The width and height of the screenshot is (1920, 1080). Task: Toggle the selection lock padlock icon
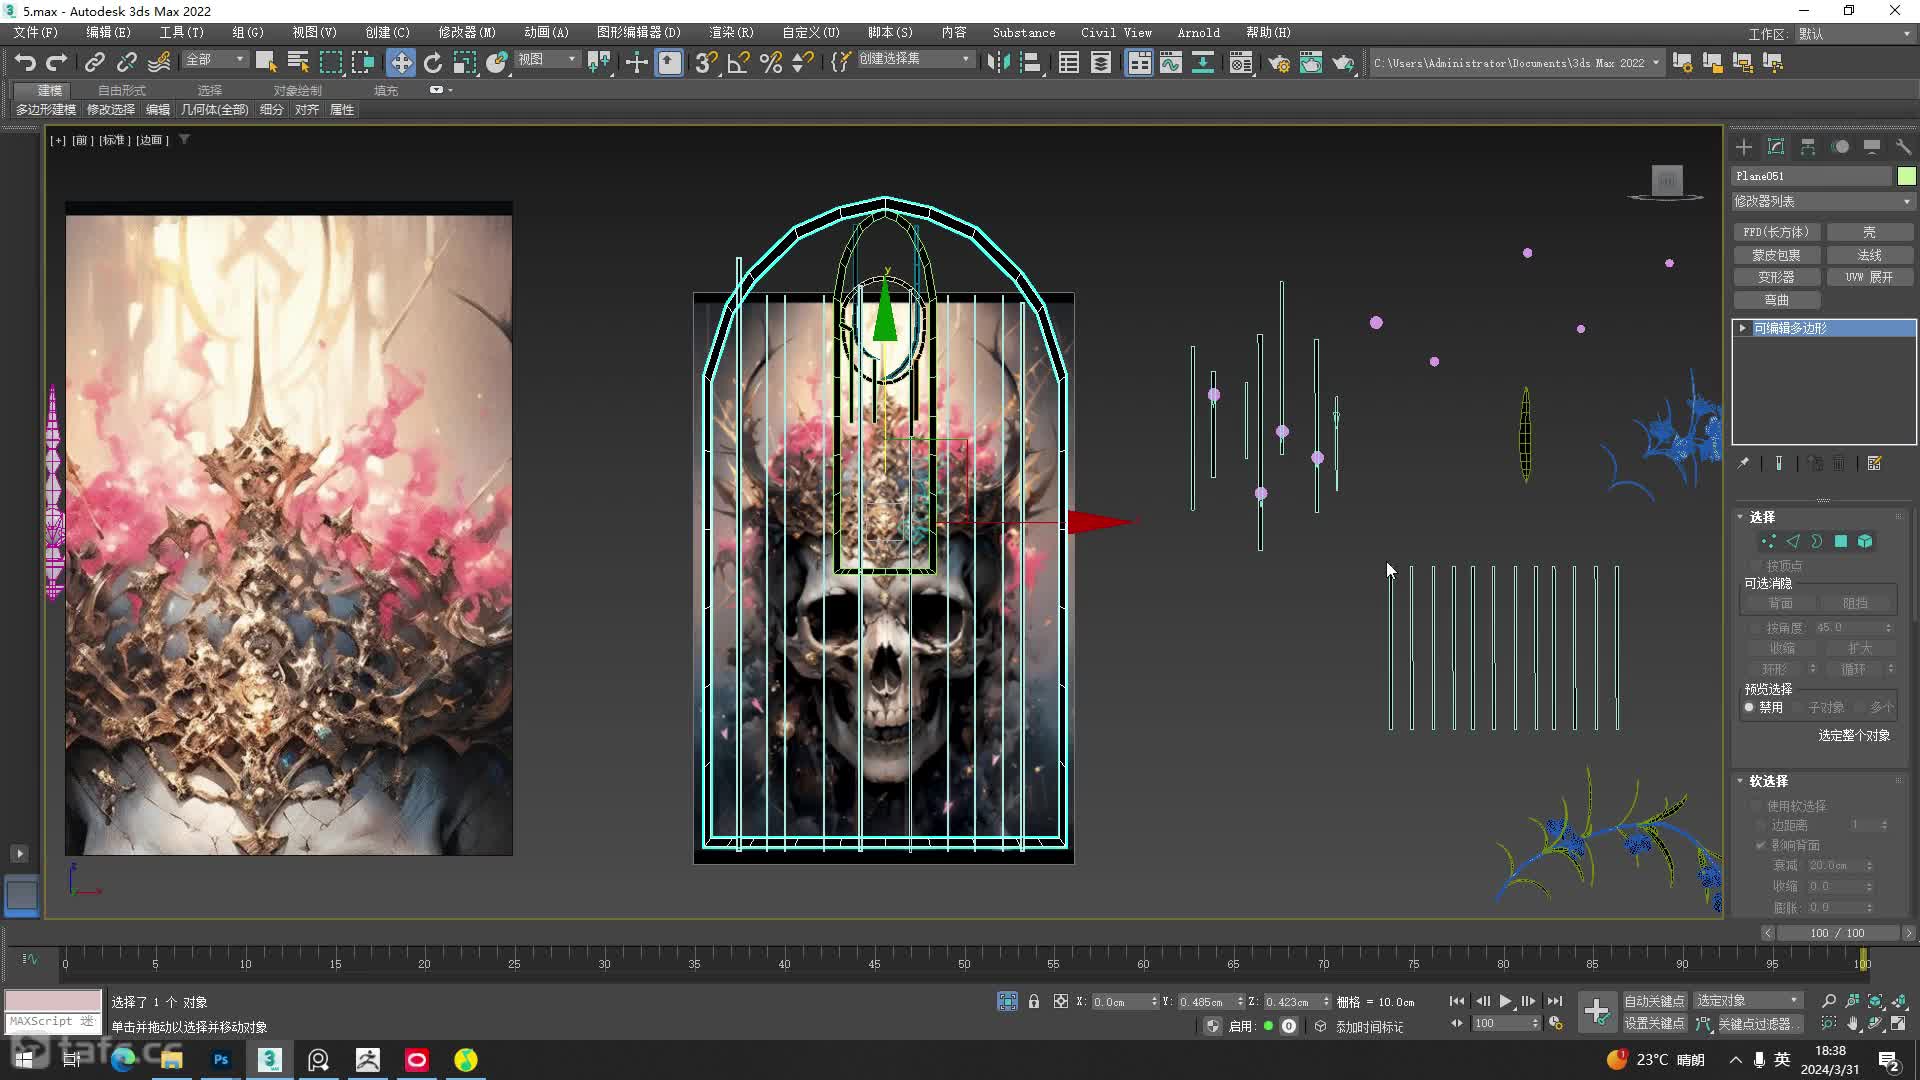(x=1034, y=1001)
